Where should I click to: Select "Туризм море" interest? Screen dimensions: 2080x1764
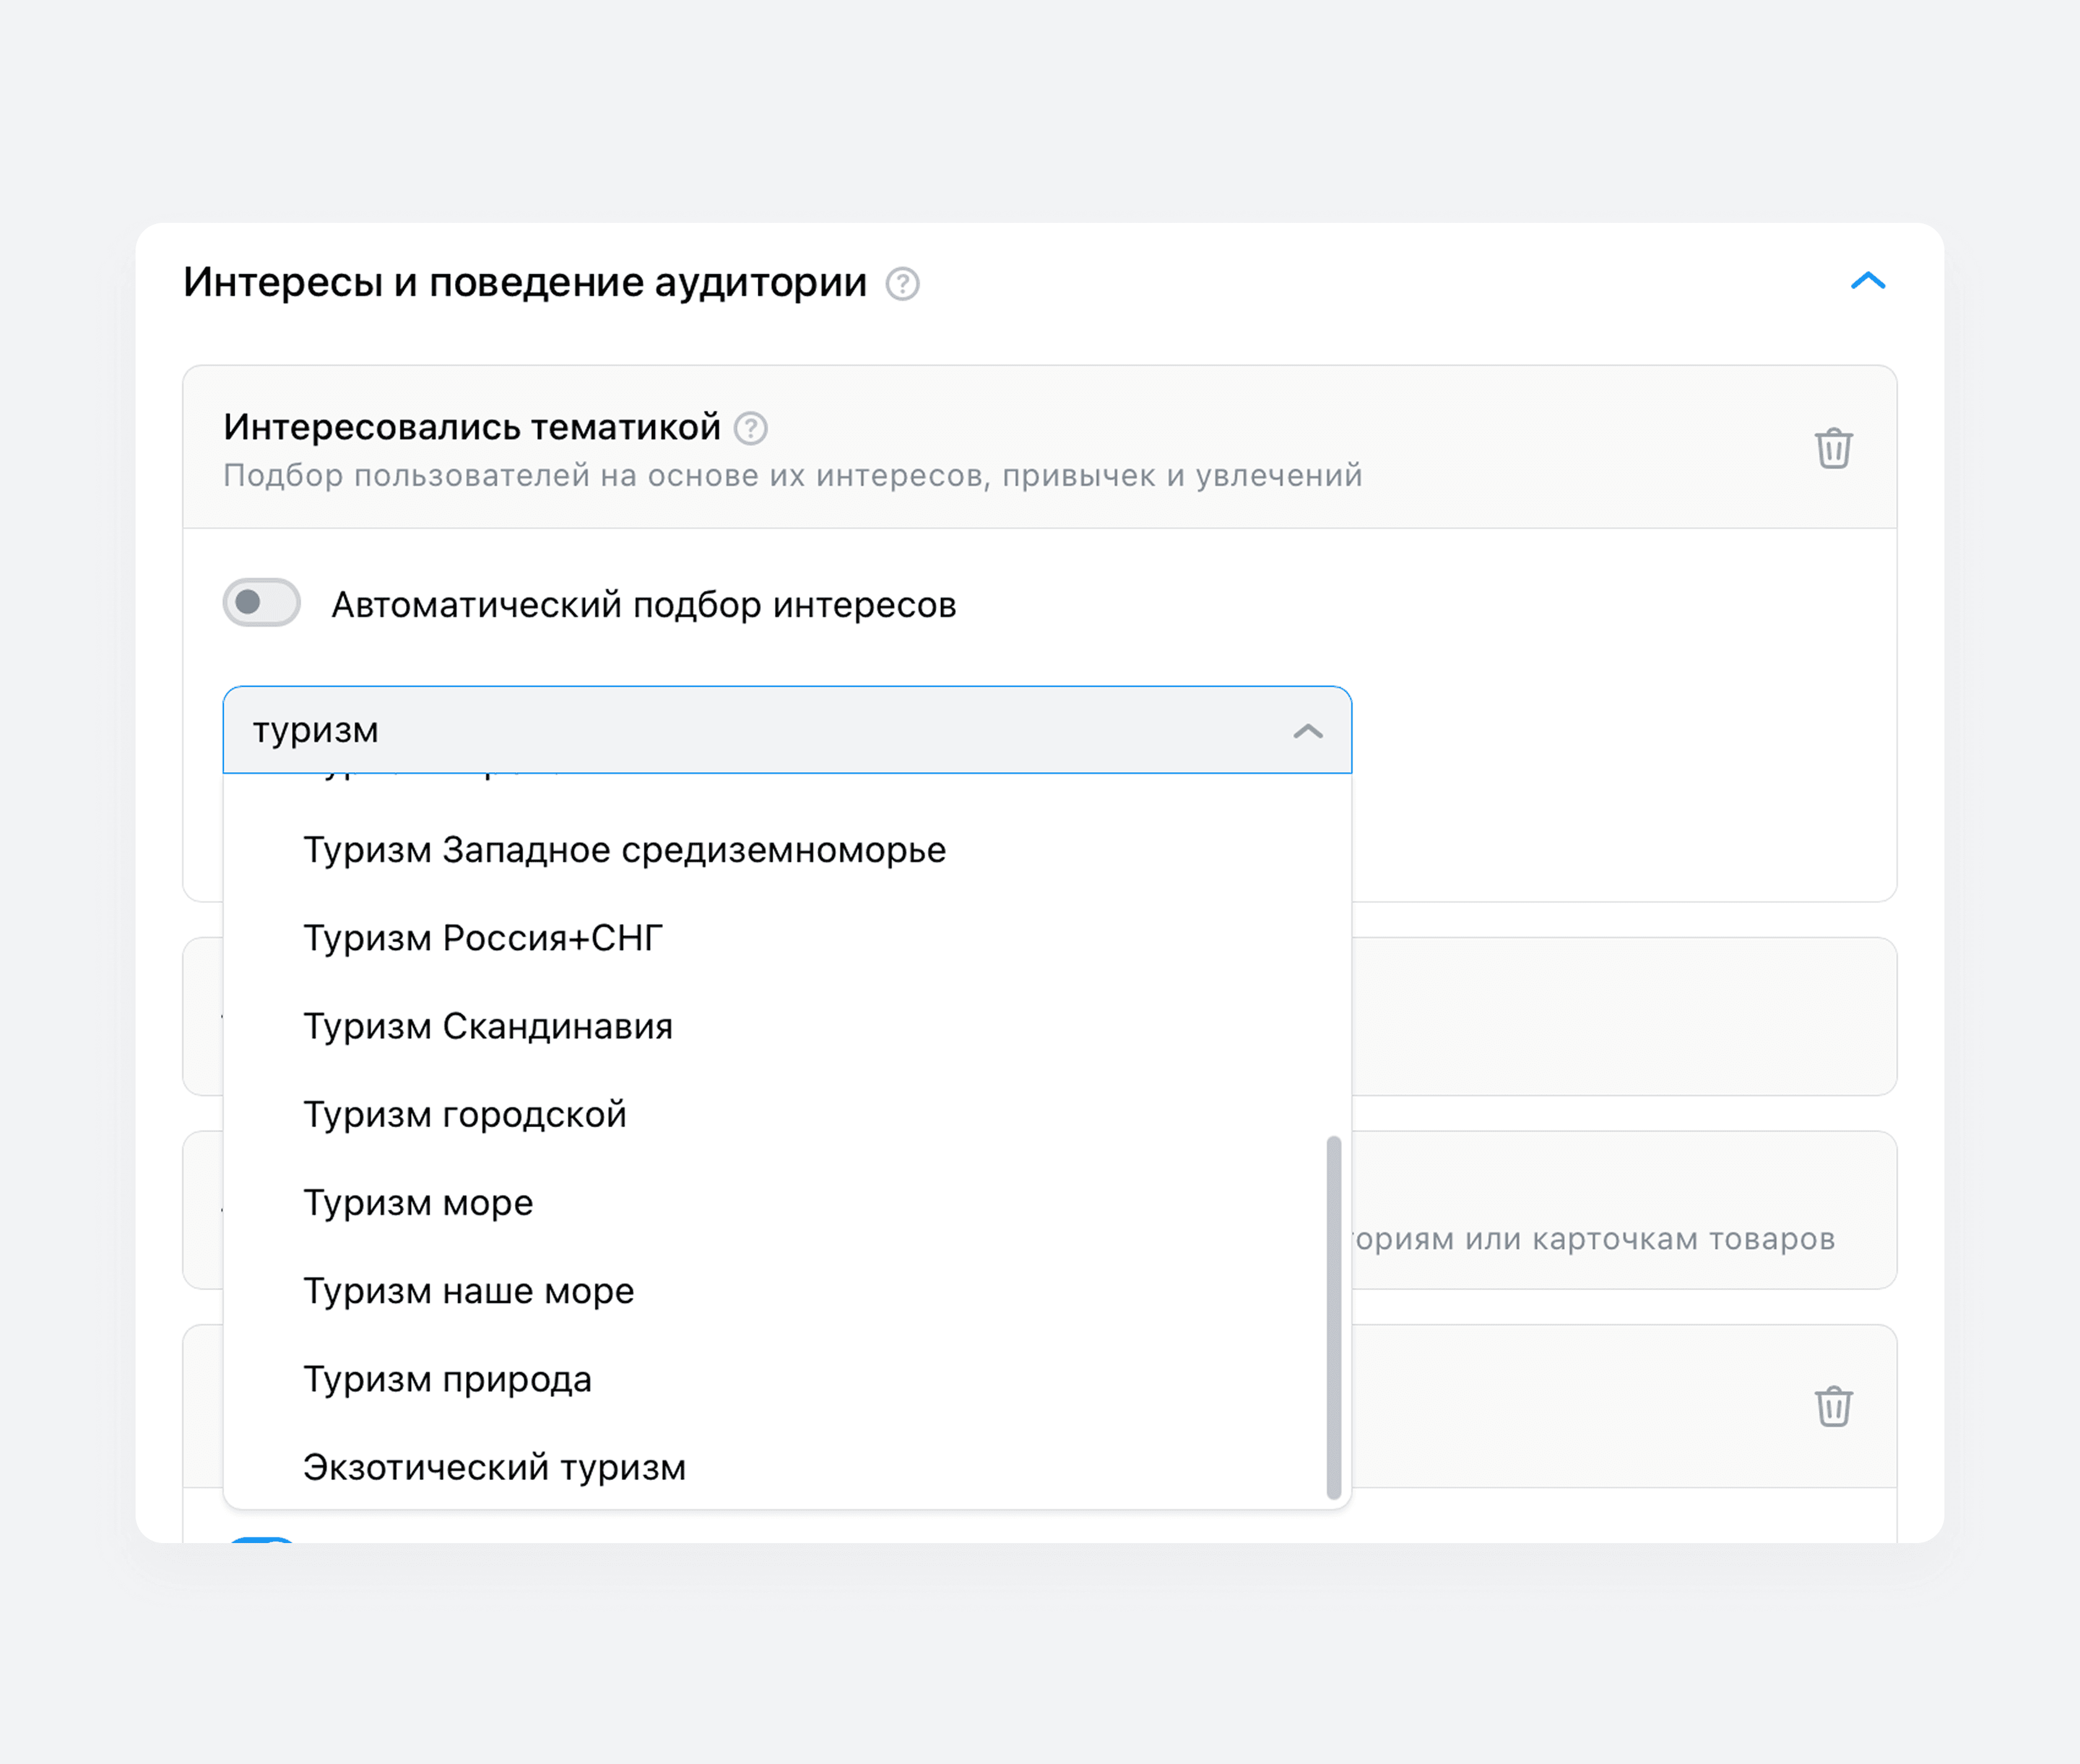(418, 1202)
